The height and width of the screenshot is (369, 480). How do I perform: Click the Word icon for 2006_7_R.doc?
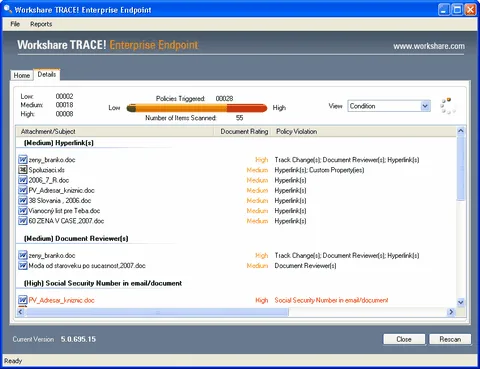23,180
